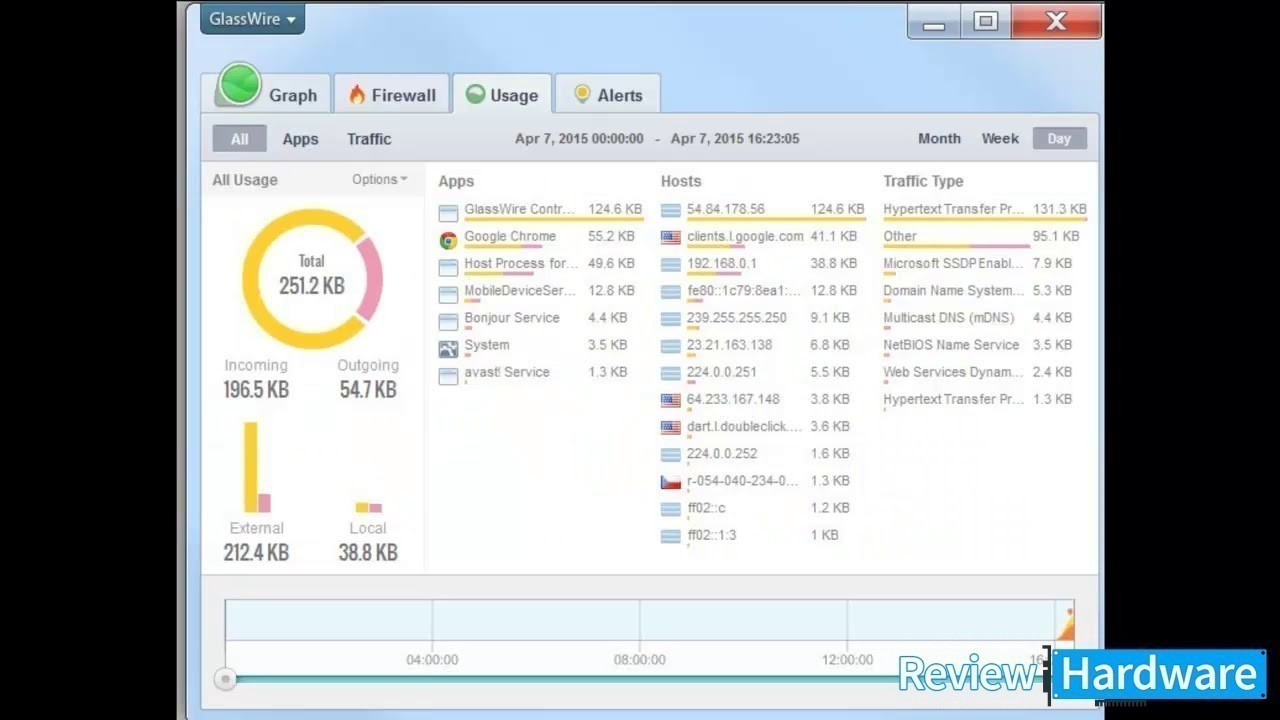
Task: Click the US flag beside clients.l.google.com
Action: [671, 237]
